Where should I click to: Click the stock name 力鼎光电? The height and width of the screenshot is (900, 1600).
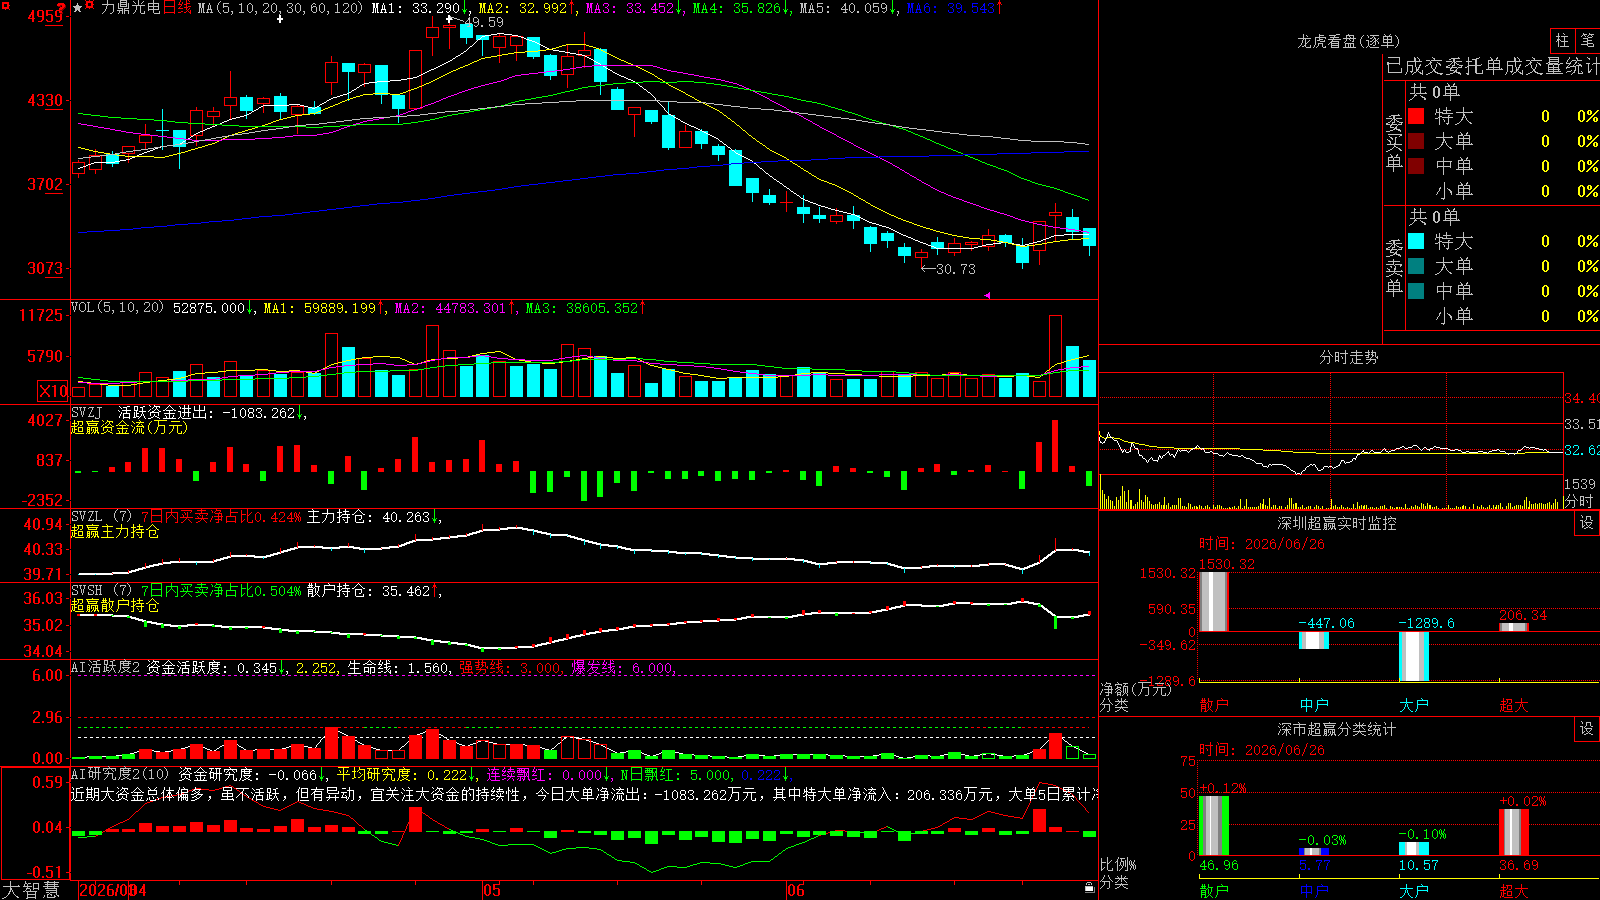tap(131, 8)
